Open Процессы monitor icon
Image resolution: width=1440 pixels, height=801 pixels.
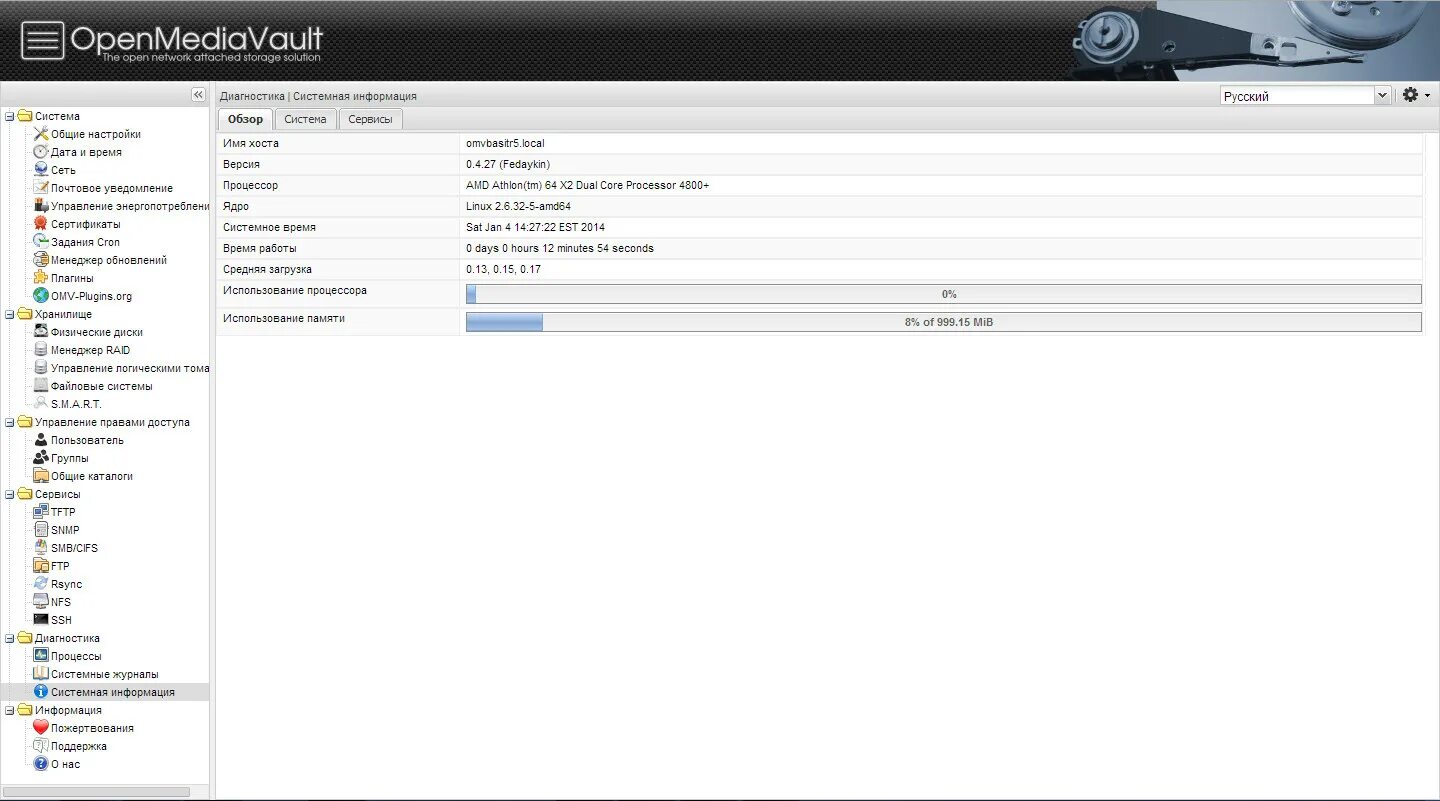tap(41, 656)
